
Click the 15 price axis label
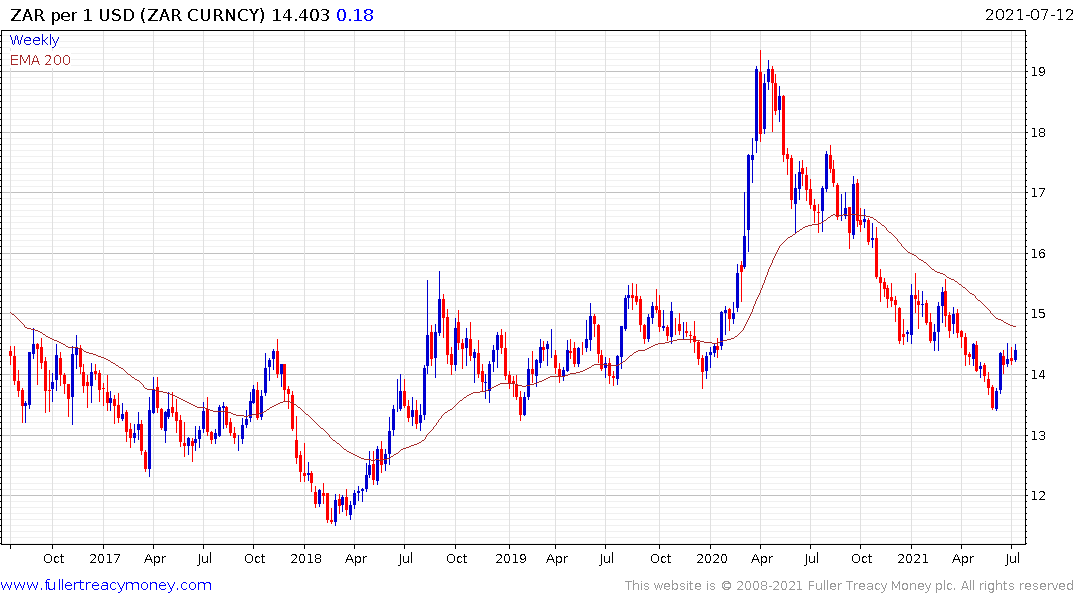point(1037,314)
